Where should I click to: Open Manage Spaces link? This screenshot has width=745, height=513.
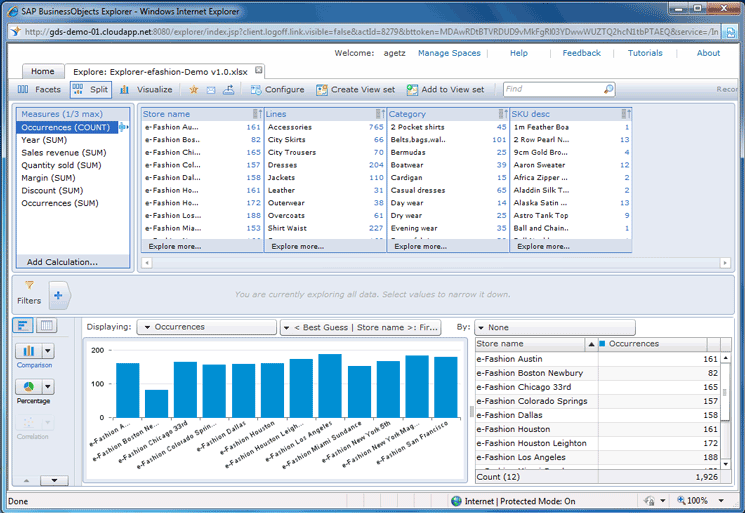pyautogui.click(x=449, y=53)
